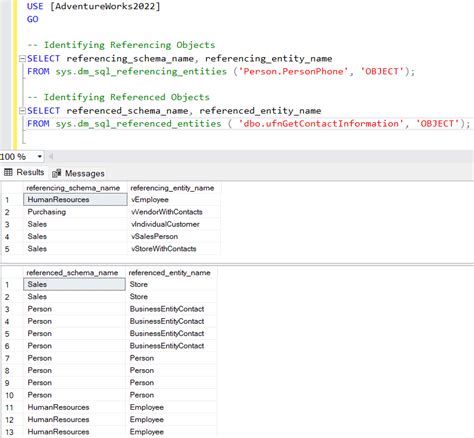Click 'Person.PersonPhone' string in the query
Viewport: 474px width, 438px height.
coord(293,72)
